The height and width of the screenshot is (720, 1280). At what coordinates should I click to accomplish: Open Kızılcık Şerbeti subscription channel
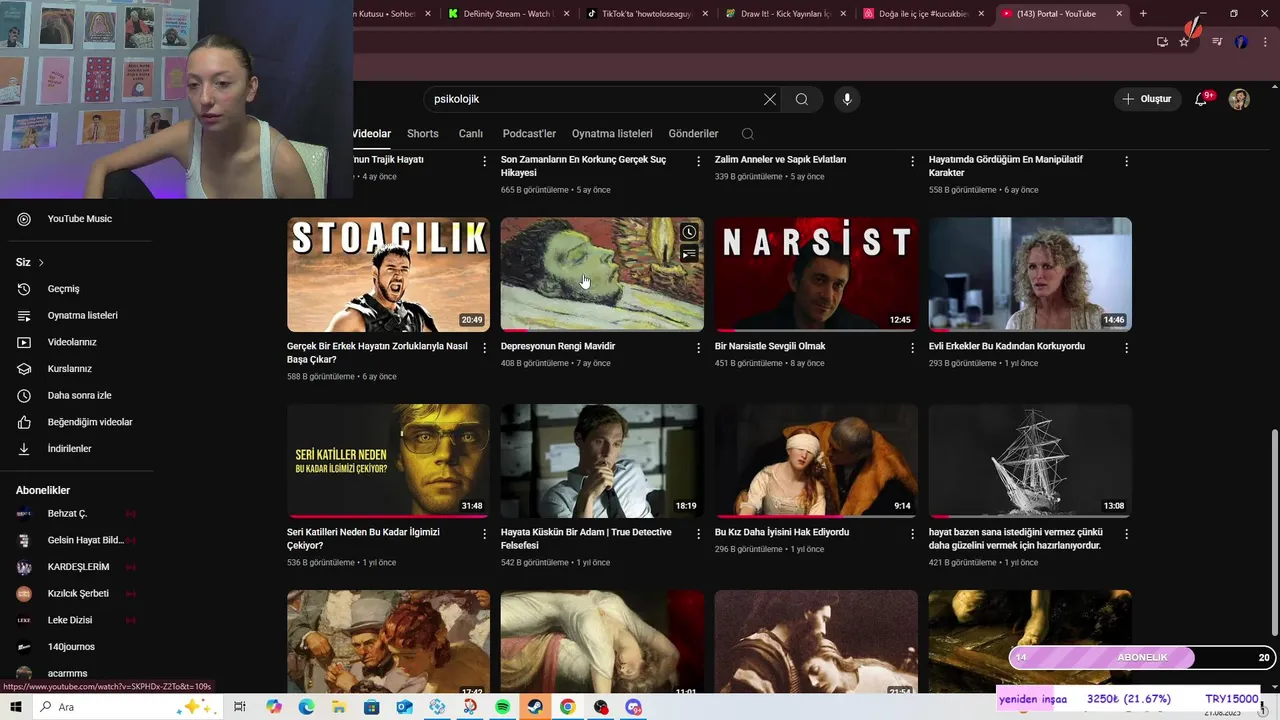(x=76, y=593)
